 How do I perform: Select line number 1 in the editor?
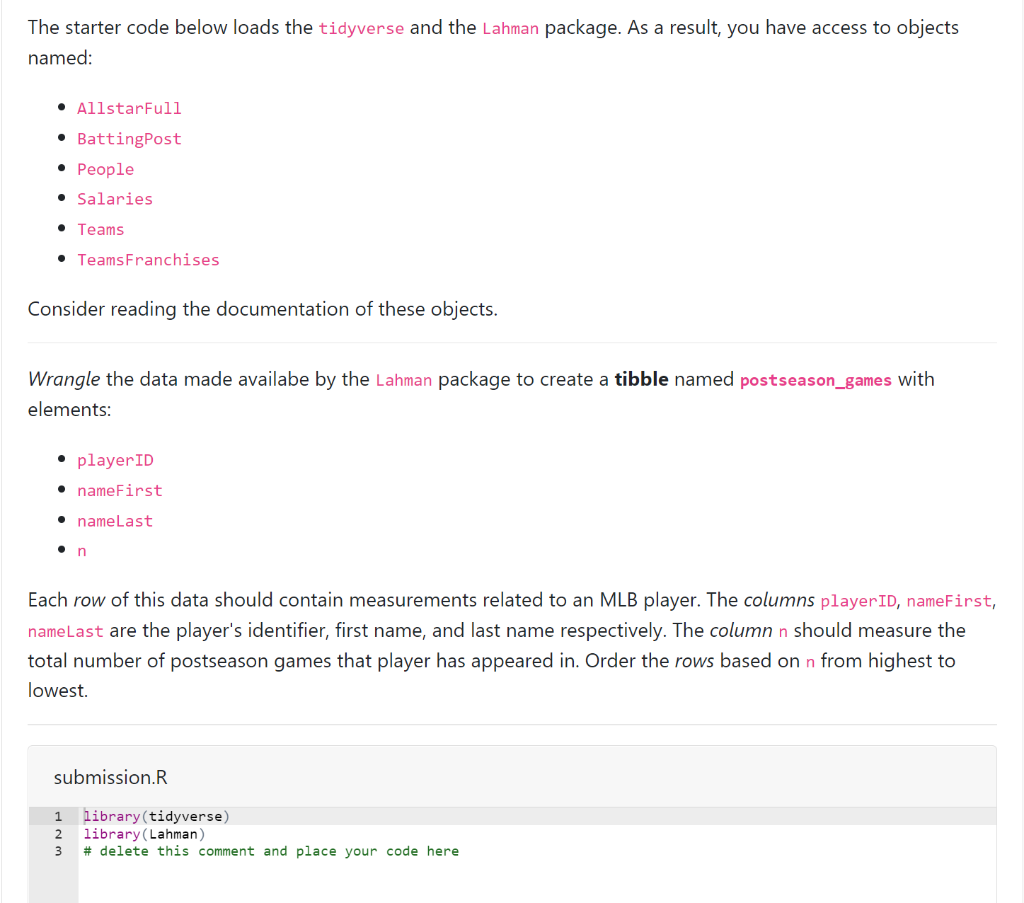click(x=58, y=816)
